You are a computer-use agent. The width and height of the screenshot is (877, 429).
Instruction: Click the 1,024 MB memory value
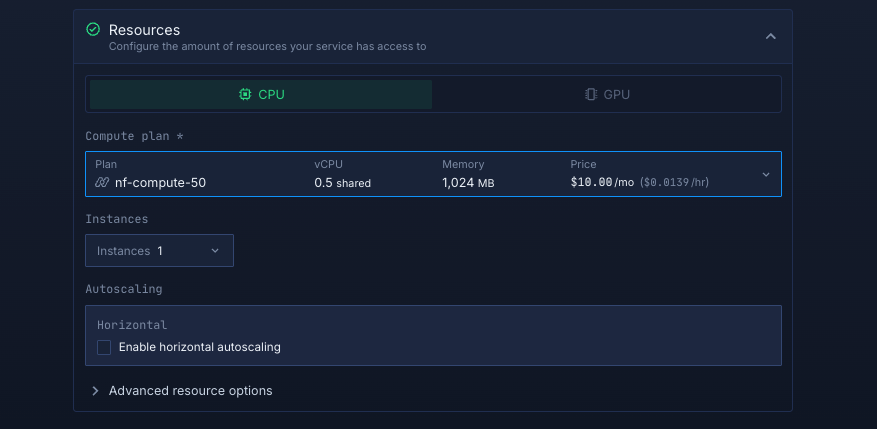click(468, 183)
